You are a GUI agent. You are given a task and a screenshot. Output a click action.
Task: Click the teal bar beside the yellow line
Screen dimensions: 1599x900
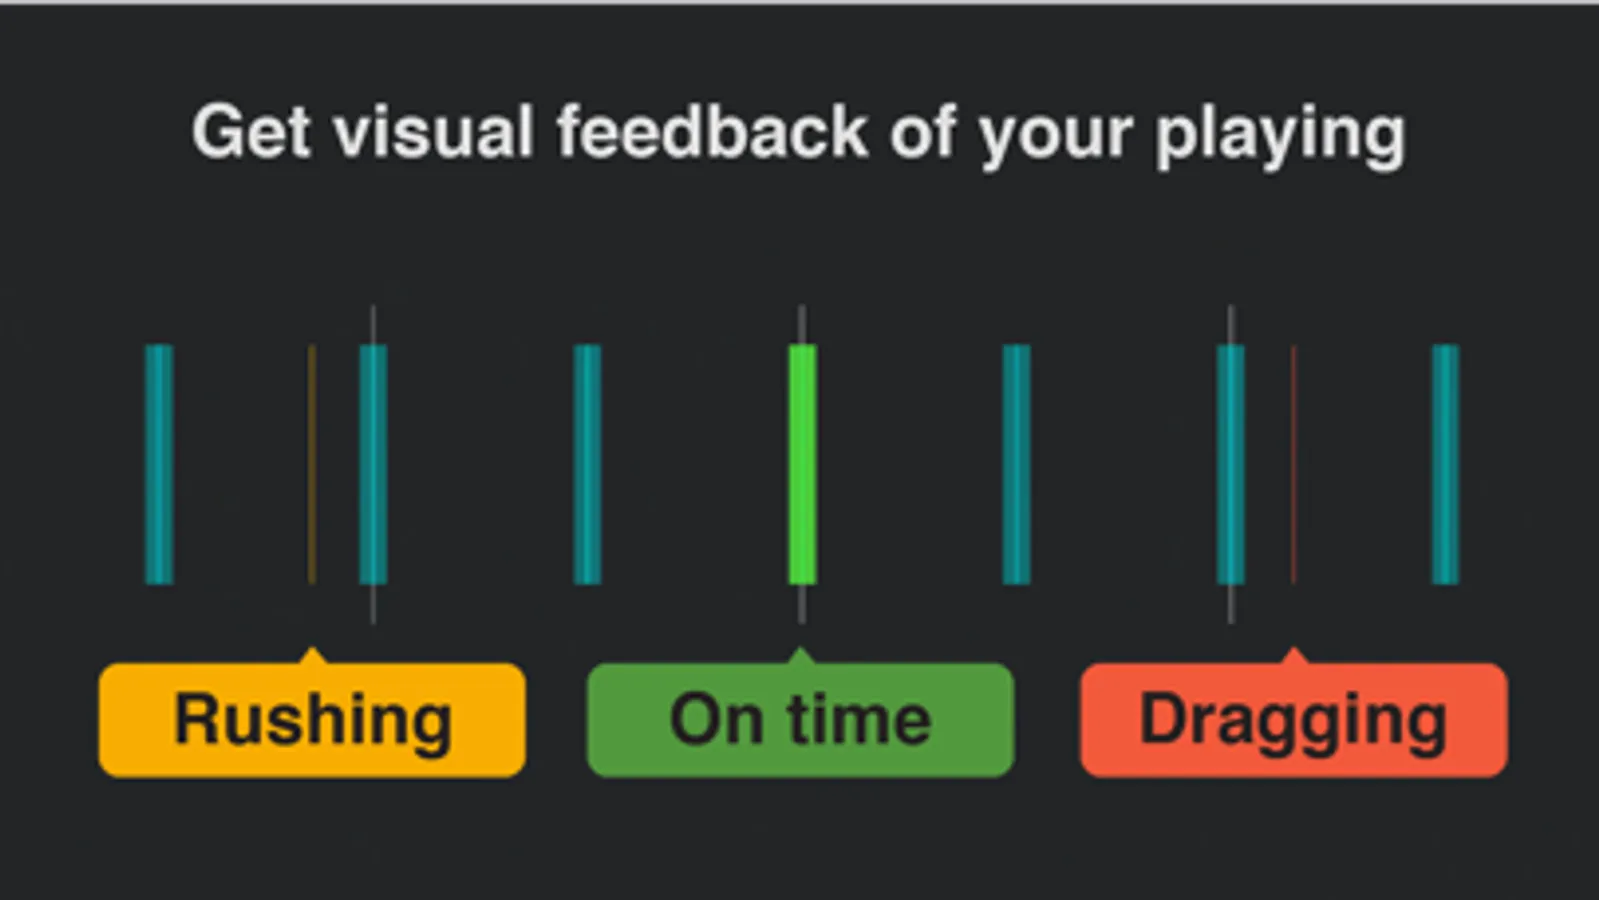coord(373,464)
